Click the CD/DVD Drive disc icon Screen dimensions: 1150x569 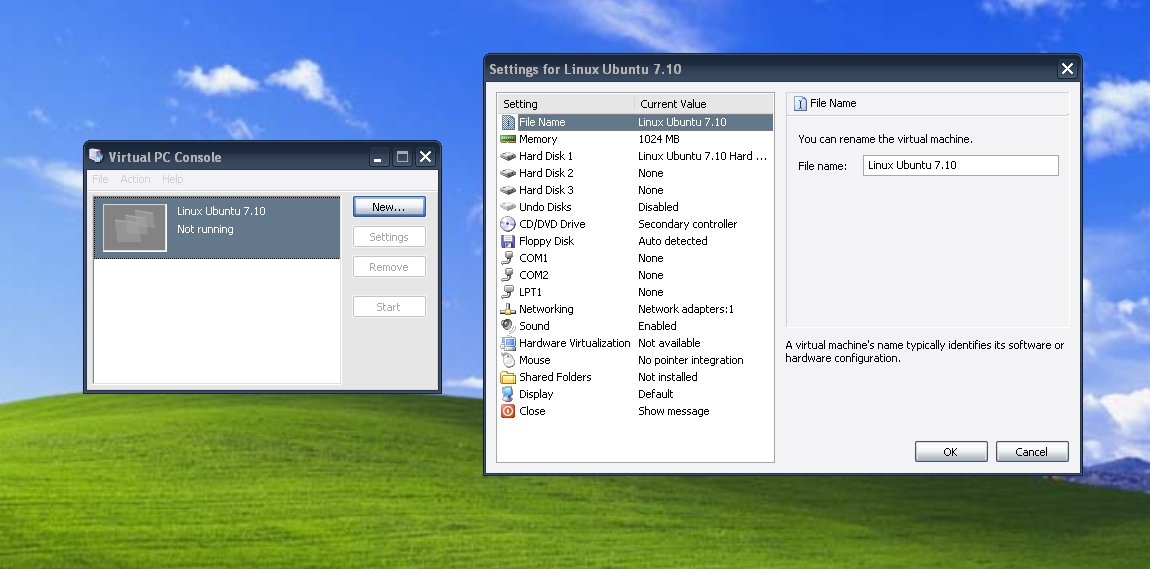(x=508, y=224)
